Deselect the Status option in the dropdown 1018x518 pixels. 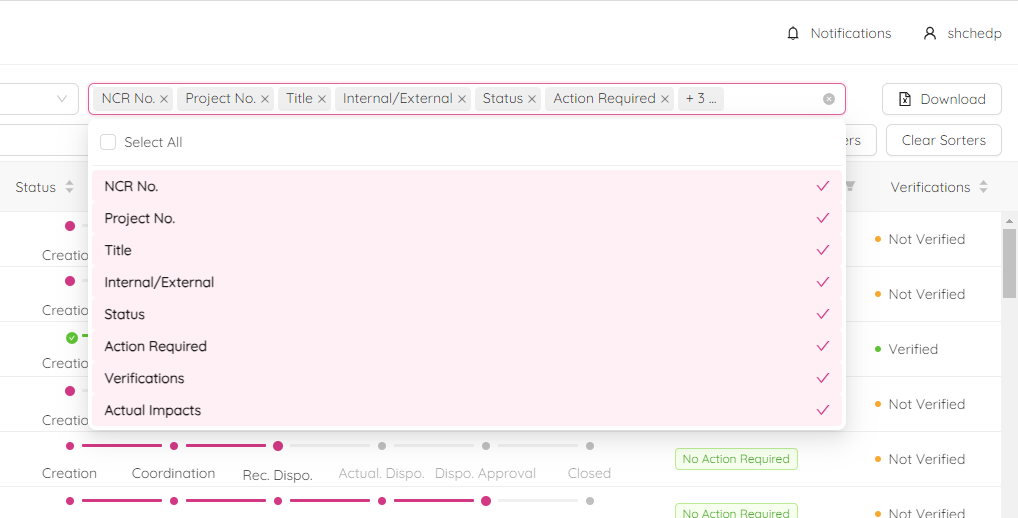click(x=466, y=314)
